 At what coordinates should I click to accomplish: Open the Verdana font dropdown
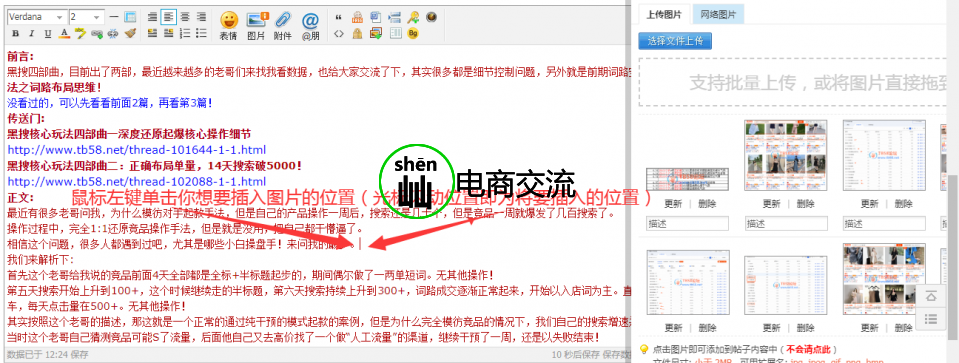point(37,17)
